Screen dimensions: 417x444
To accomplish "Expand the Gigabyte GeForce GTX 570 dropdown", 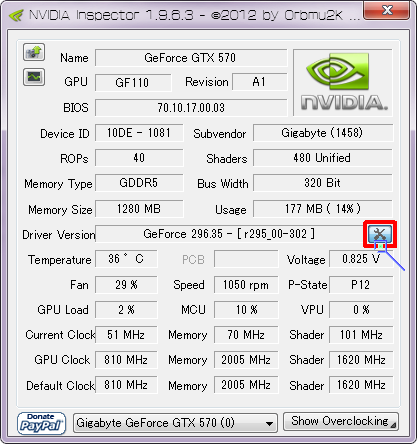I will tap(175, 423).
